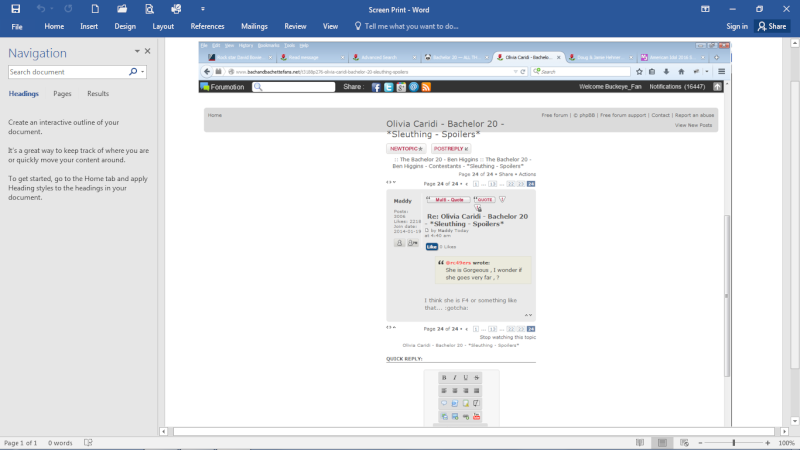Click the 0 words count in status bar
Screen dimensions: 800x450
point(60,443)
